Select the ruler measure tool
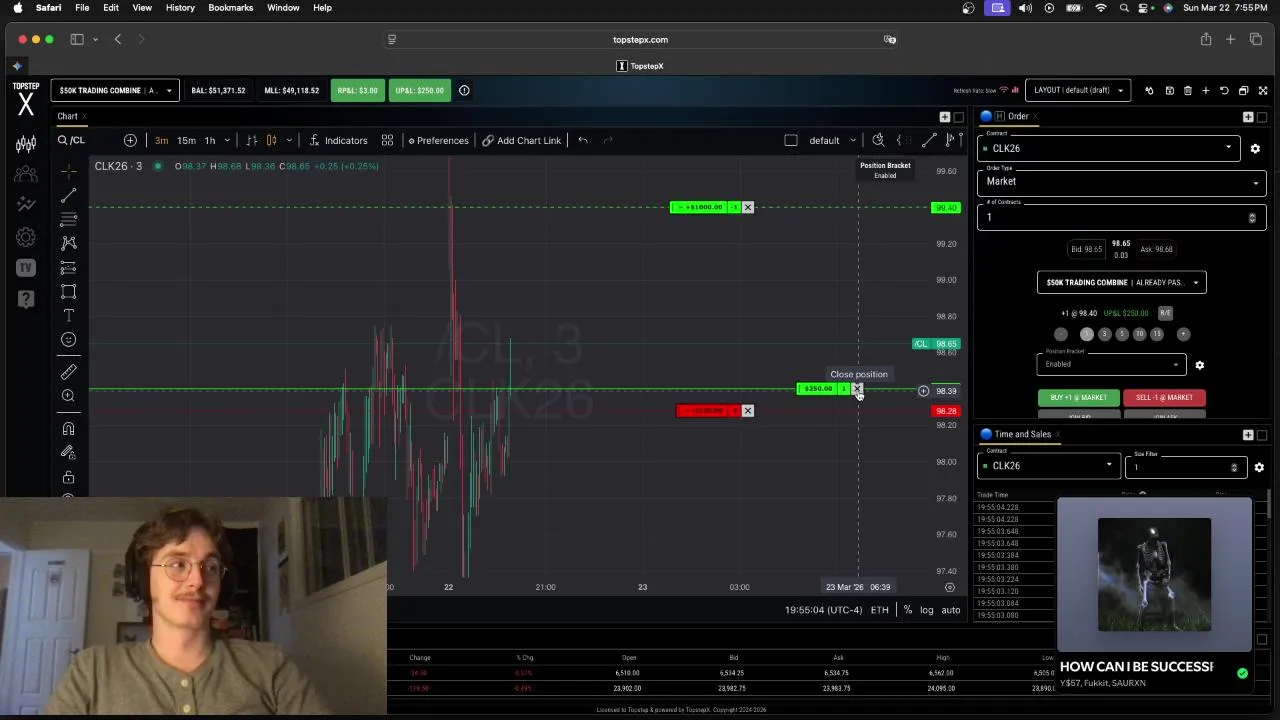1280x720 pixels. coord(68,372)
